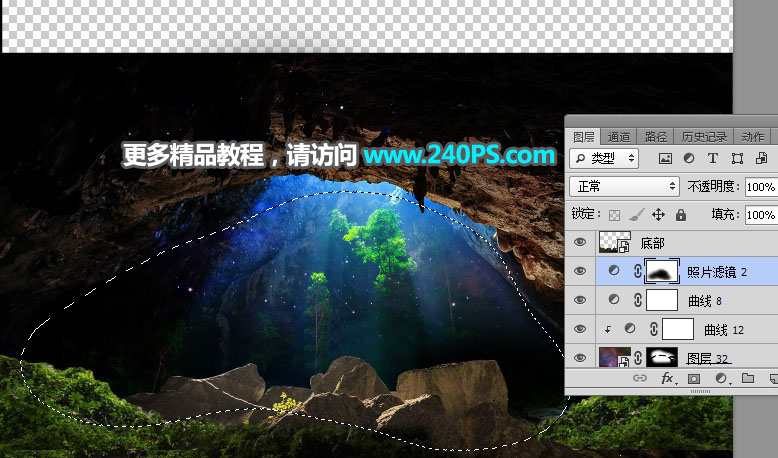Click clipping arrow on 曲线 12 layer
This screenshot has height=458, width=778.
607,329
